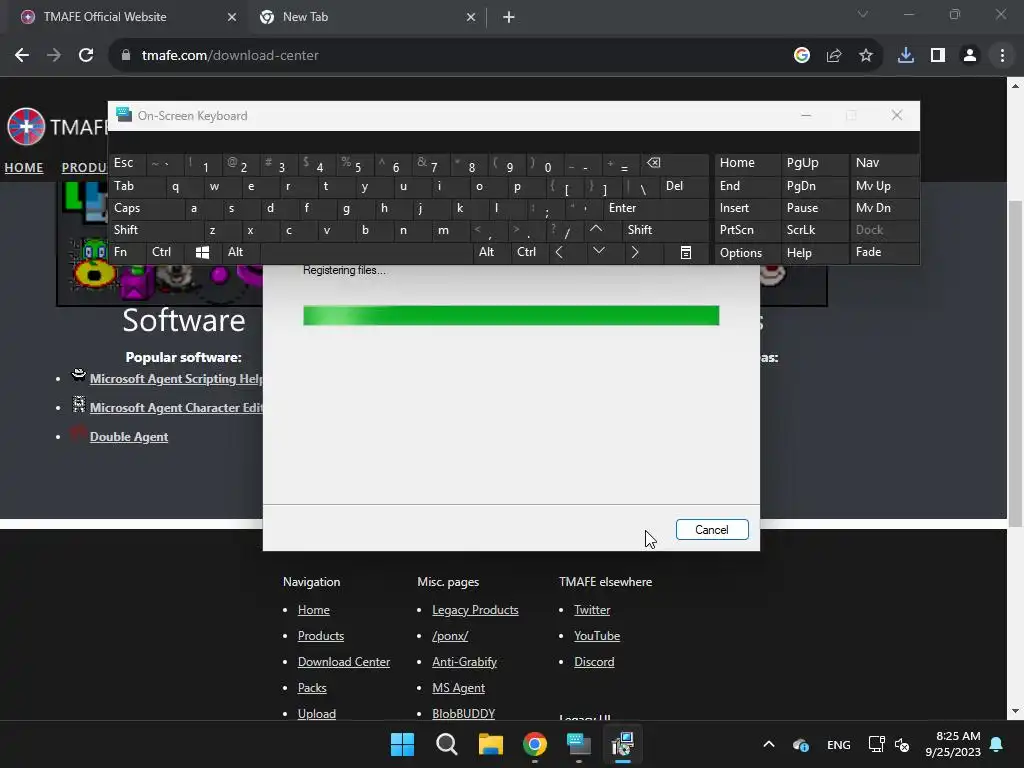Image resolution: width=1024 pixels, height=768 pixels.
Task: Open new tab with plus button
Action: (509, 17)
